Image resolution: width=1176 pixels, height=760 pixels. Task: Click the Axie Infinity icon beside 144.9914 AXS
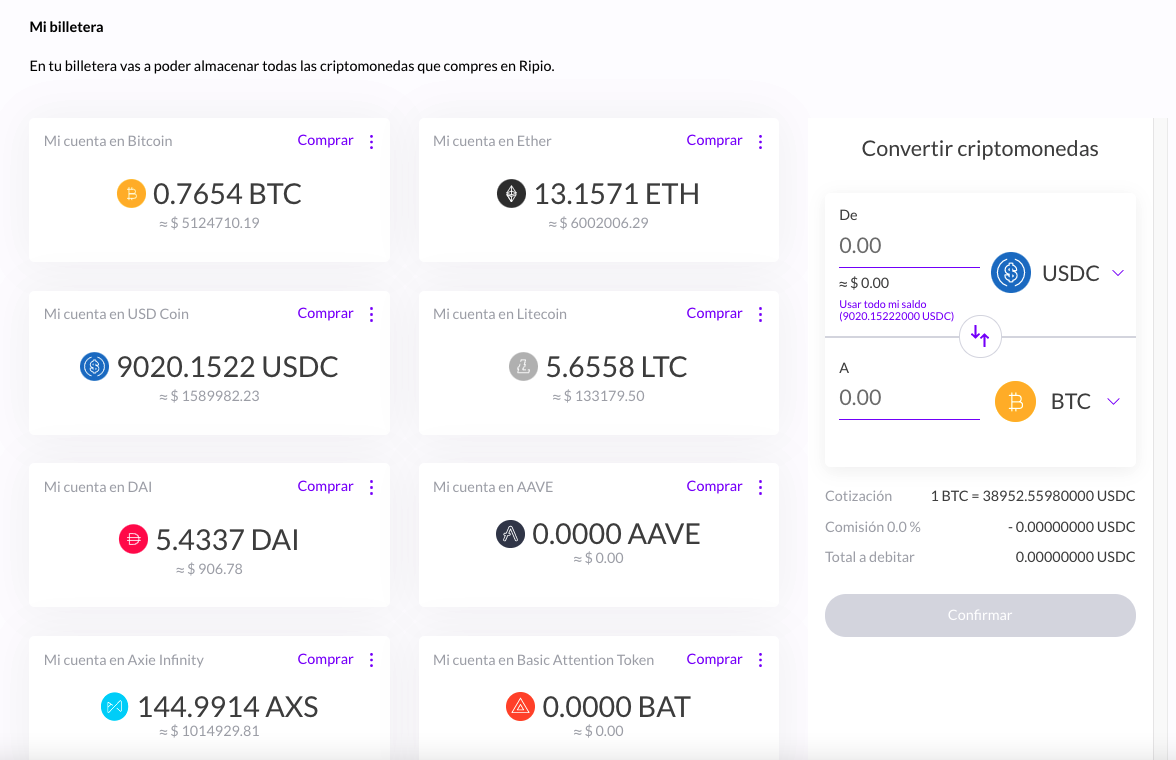pyautogui.click(x=114, y=706)
